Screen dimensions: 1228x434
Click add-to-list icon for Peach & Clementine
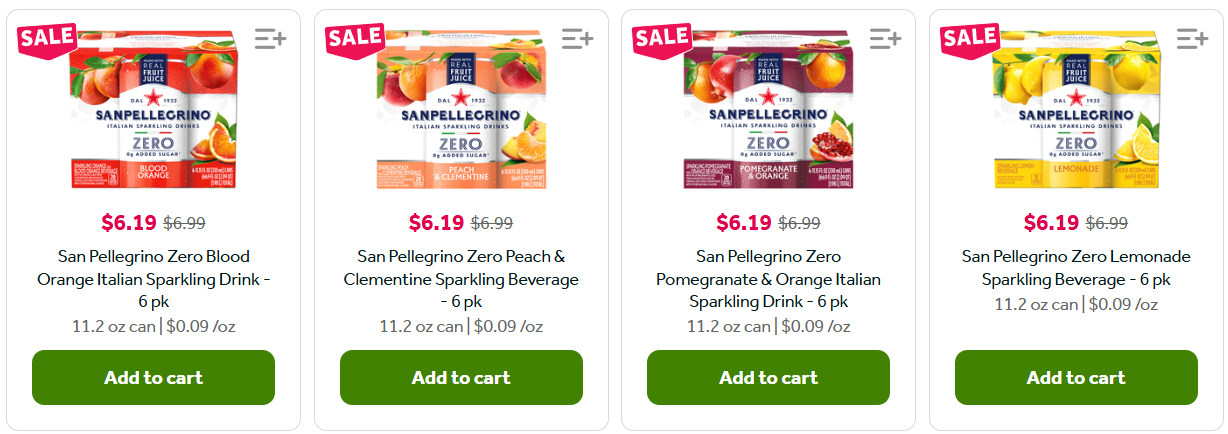pyautogui.click(x=577, y=39)
